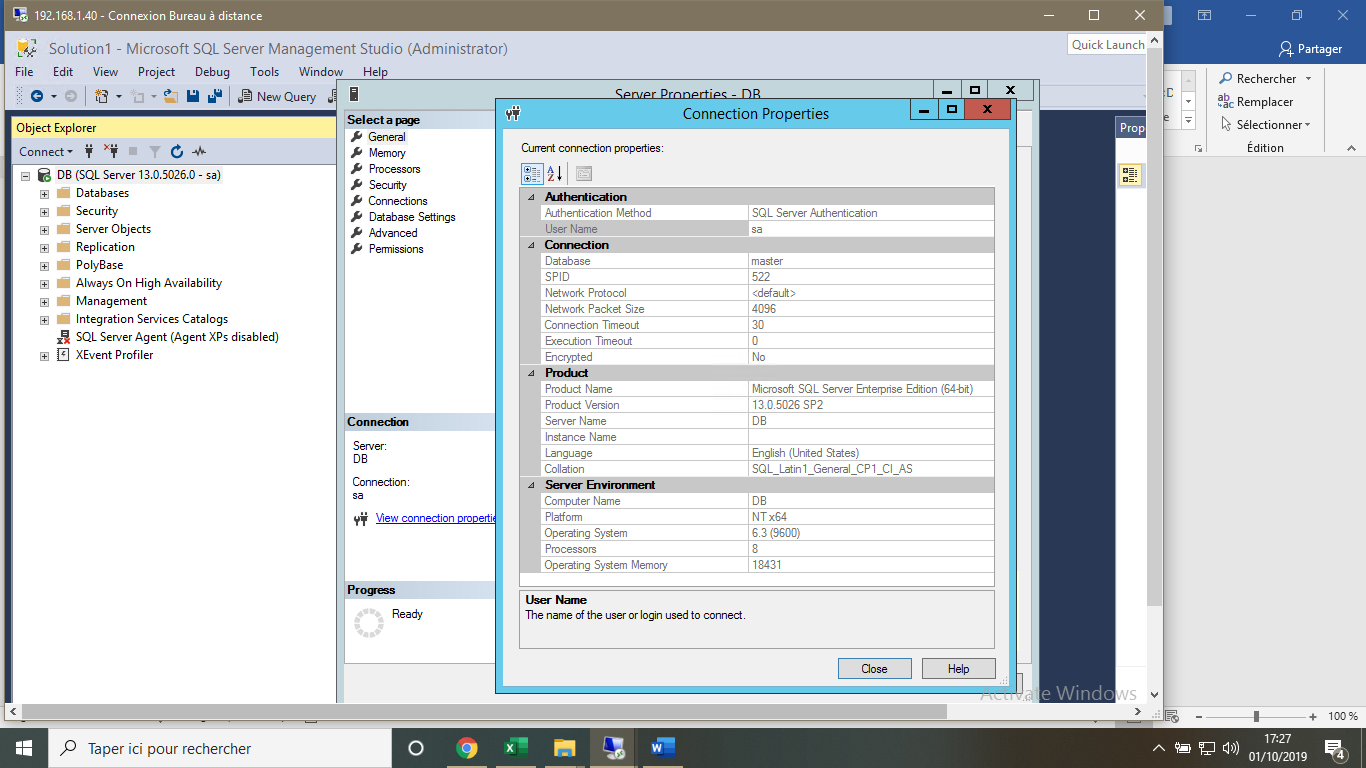This screenshot has width=1366, height=768.
Task: Switch to Categorized view in Connection Properties
Action: (532, 174)
